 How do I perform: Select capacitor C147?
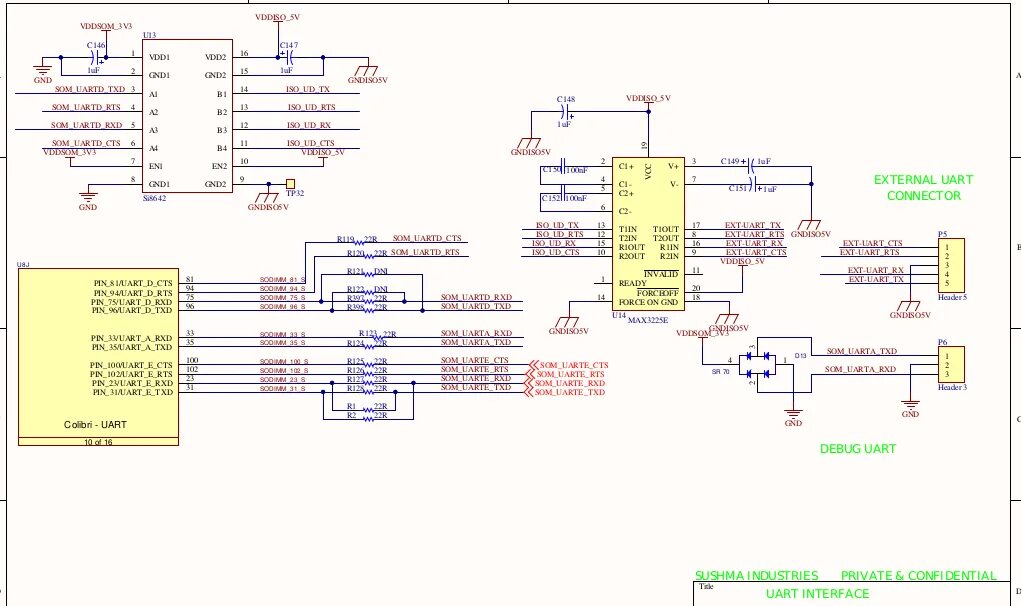(x=287, y=57)
